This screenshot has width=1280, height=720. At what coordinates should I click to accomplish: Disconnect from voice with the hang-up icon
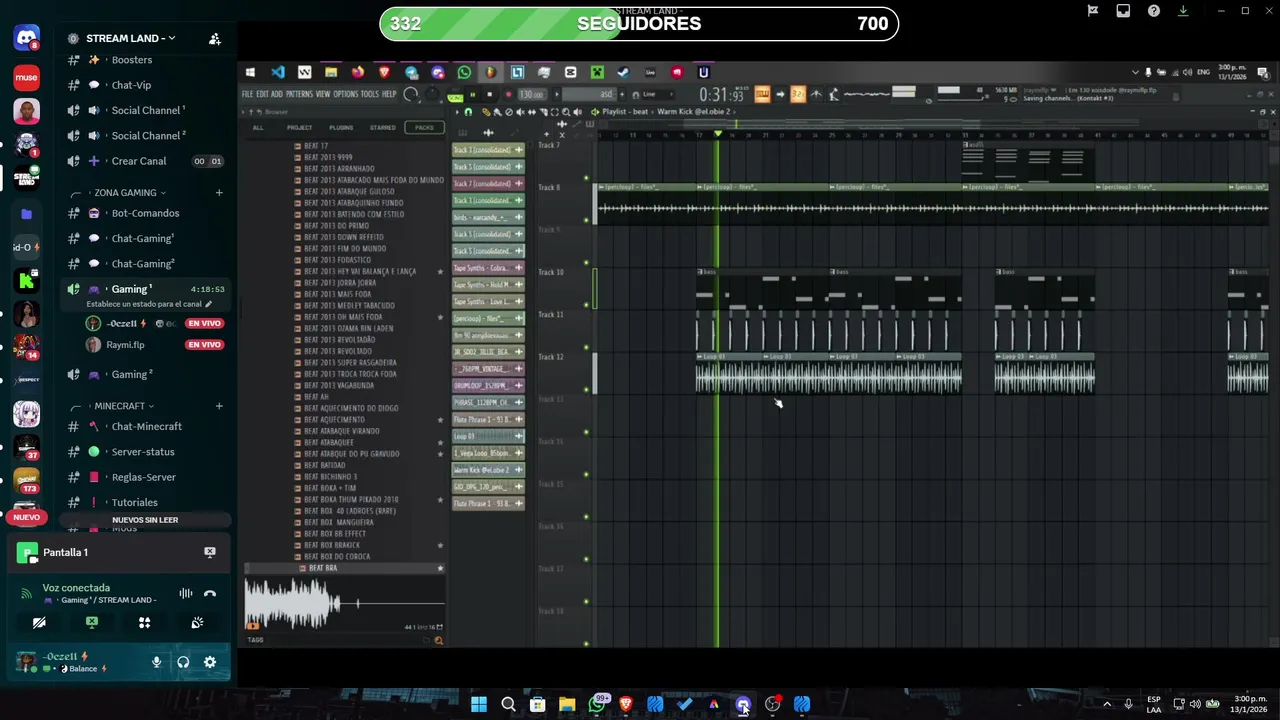(x=210, y=594)
